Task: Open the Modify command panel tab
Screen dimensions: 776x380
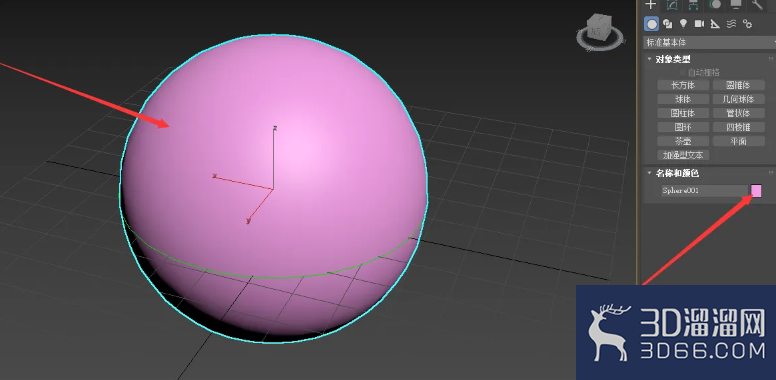Action: point(672,5)
